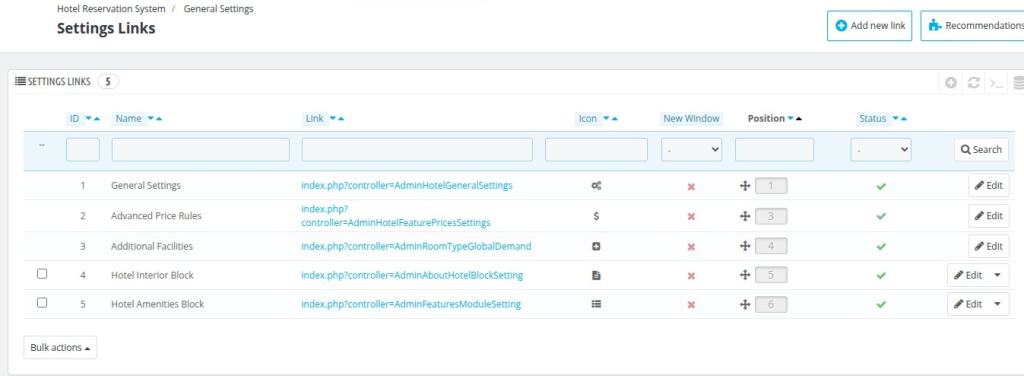Sort Name column descending

[151, 119]
